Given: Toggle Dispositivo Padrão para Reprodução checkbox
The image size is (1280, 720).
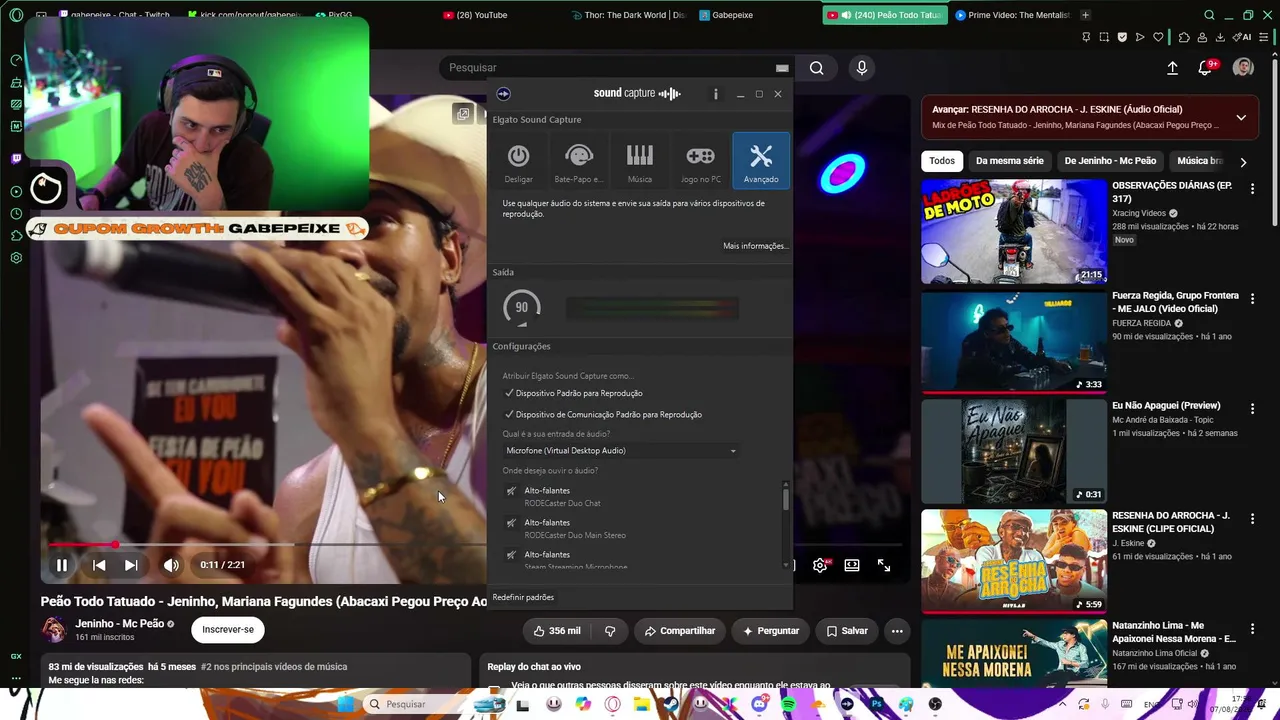Looking at the screenshot, I should (574, 393).
